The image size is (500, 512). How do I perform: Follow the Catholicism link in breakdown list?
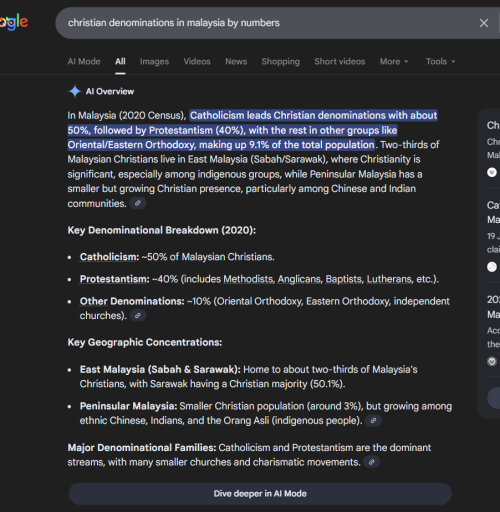click(x=109, y=257)
